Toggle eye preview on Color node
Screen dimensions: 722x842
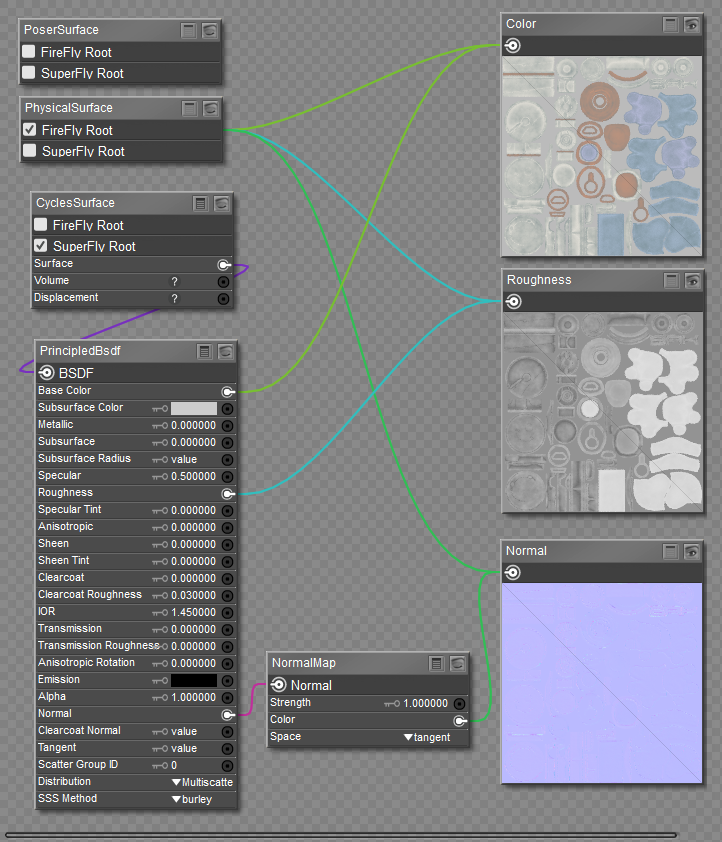pos(691,24)
